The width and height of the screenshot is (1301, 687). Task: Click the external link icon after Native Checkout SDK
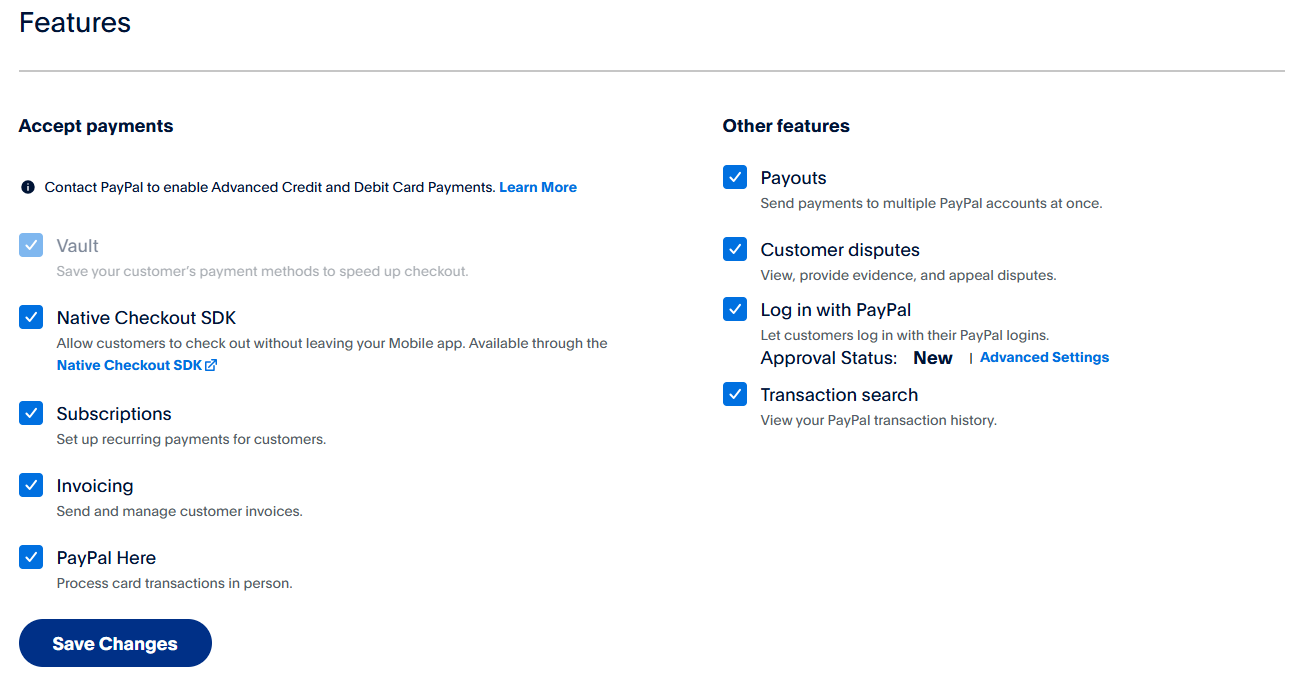[211, 365]
